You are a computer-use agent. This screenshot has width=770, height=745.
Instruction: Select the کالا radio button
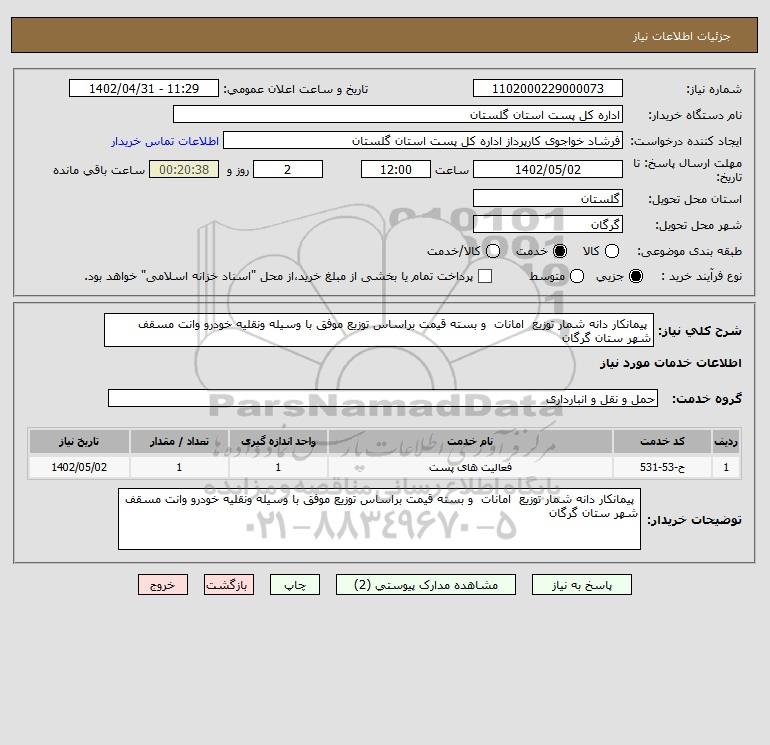(x=611, y=251)
